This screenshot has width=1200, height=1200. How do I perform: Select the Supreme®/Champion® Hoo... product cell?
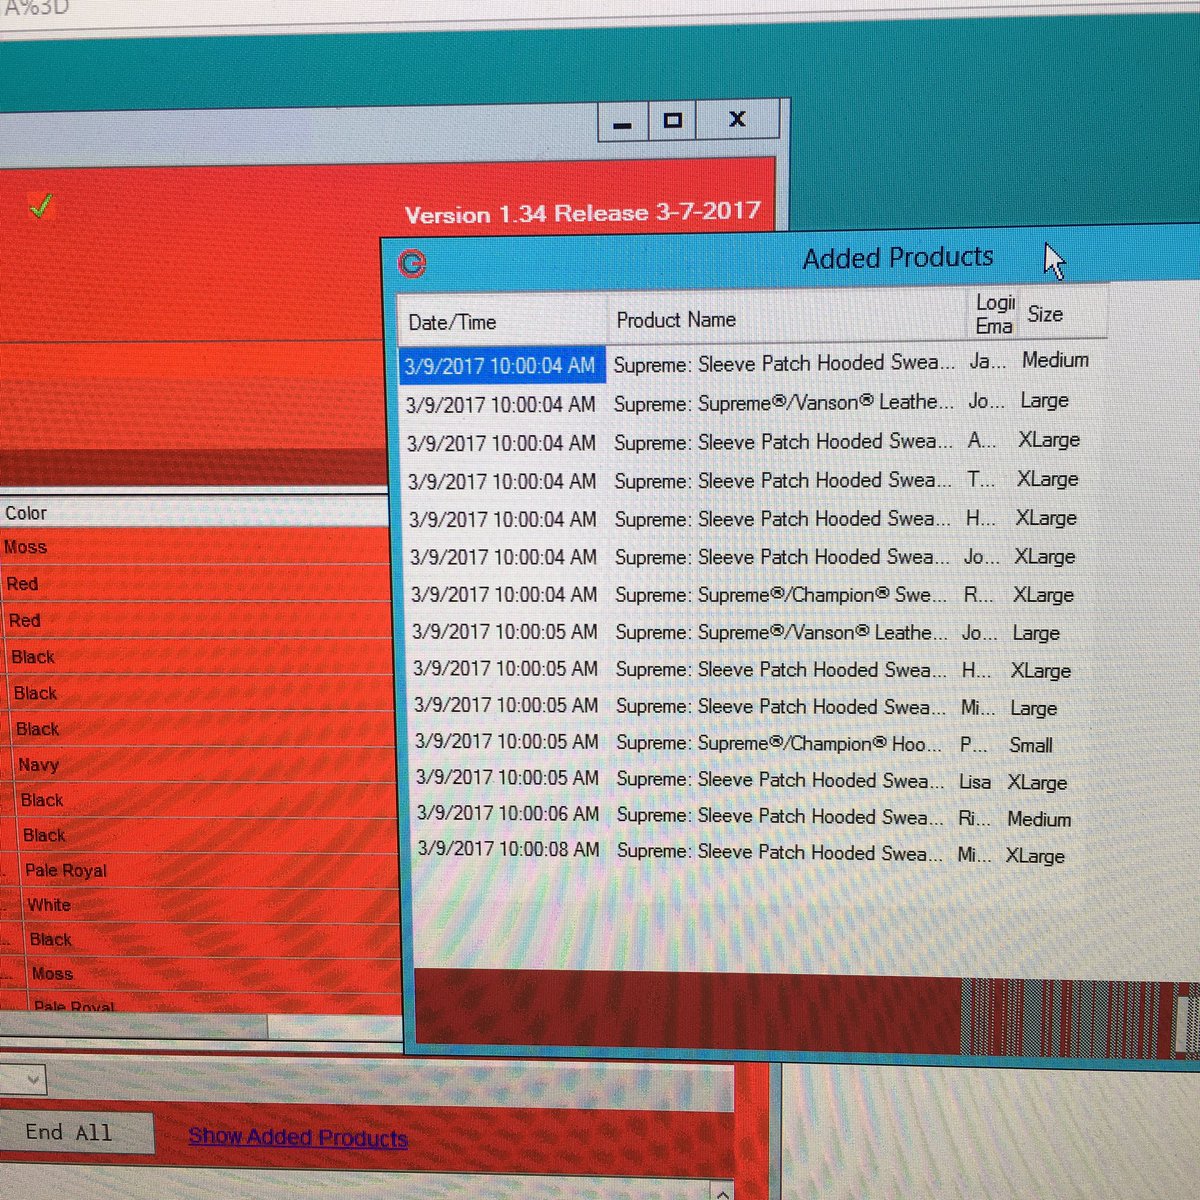point(779,743)
